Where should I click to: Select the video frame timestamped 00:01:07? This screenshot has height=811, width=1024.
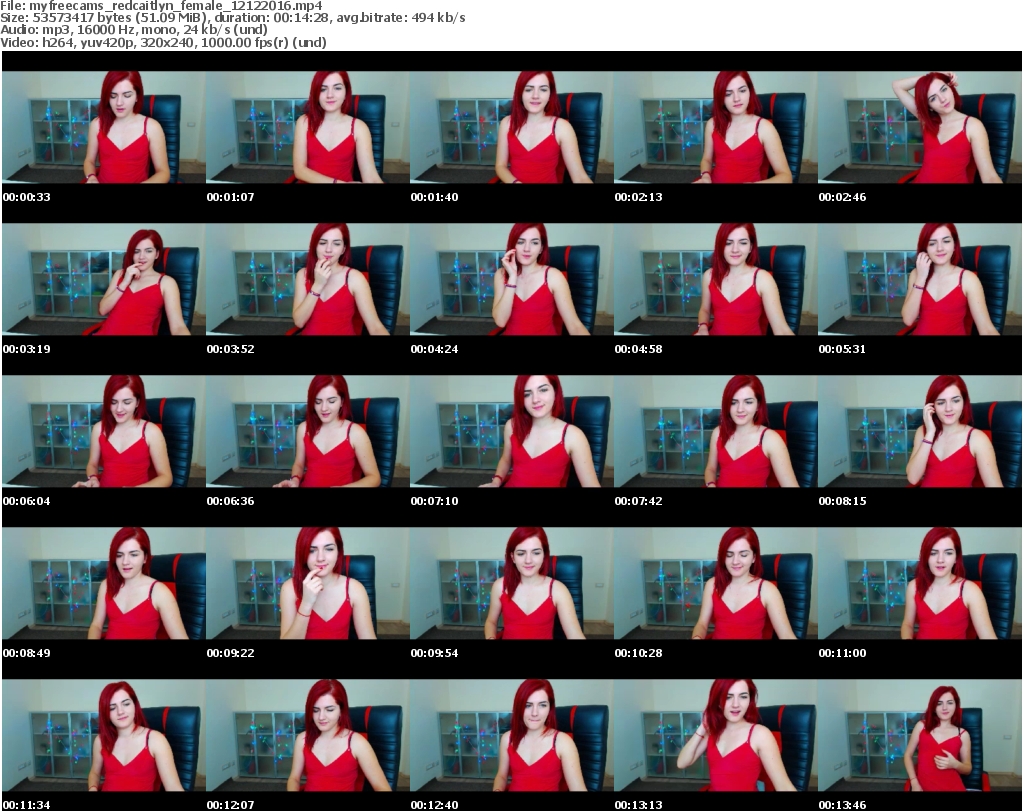click(308, 127)
